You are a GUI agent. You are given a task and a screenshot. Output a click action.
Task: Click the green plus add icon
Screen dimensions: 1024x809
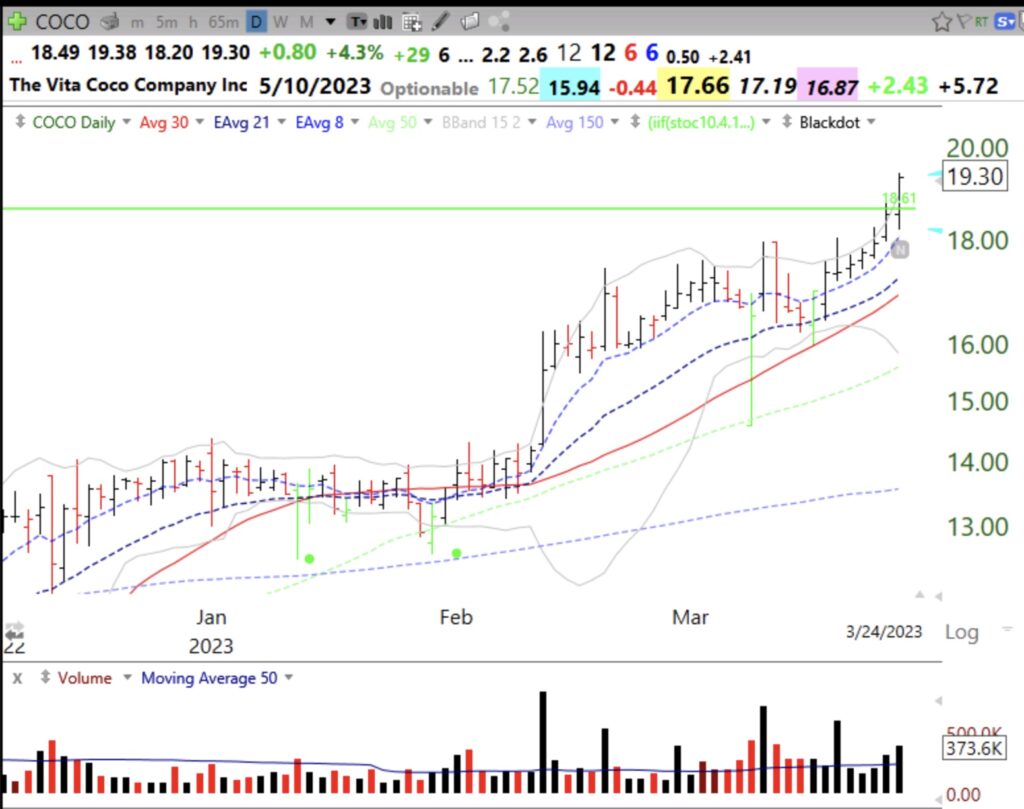pos(16,21)
